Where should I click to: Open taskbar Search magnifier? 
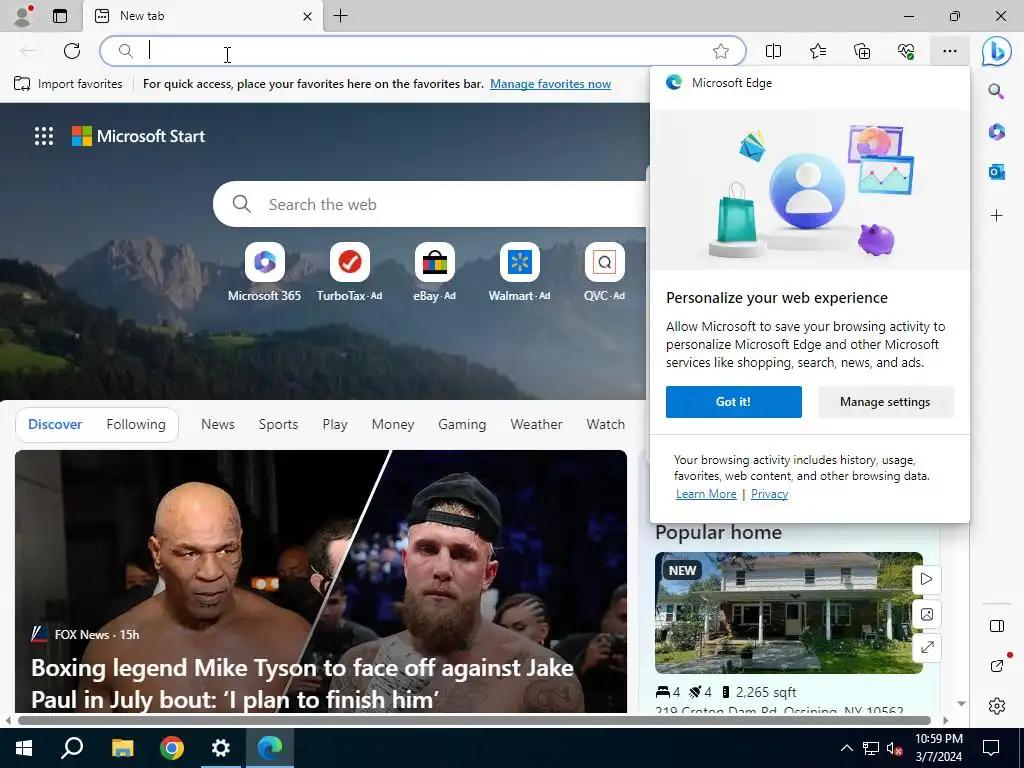click(x=72, y=748)
